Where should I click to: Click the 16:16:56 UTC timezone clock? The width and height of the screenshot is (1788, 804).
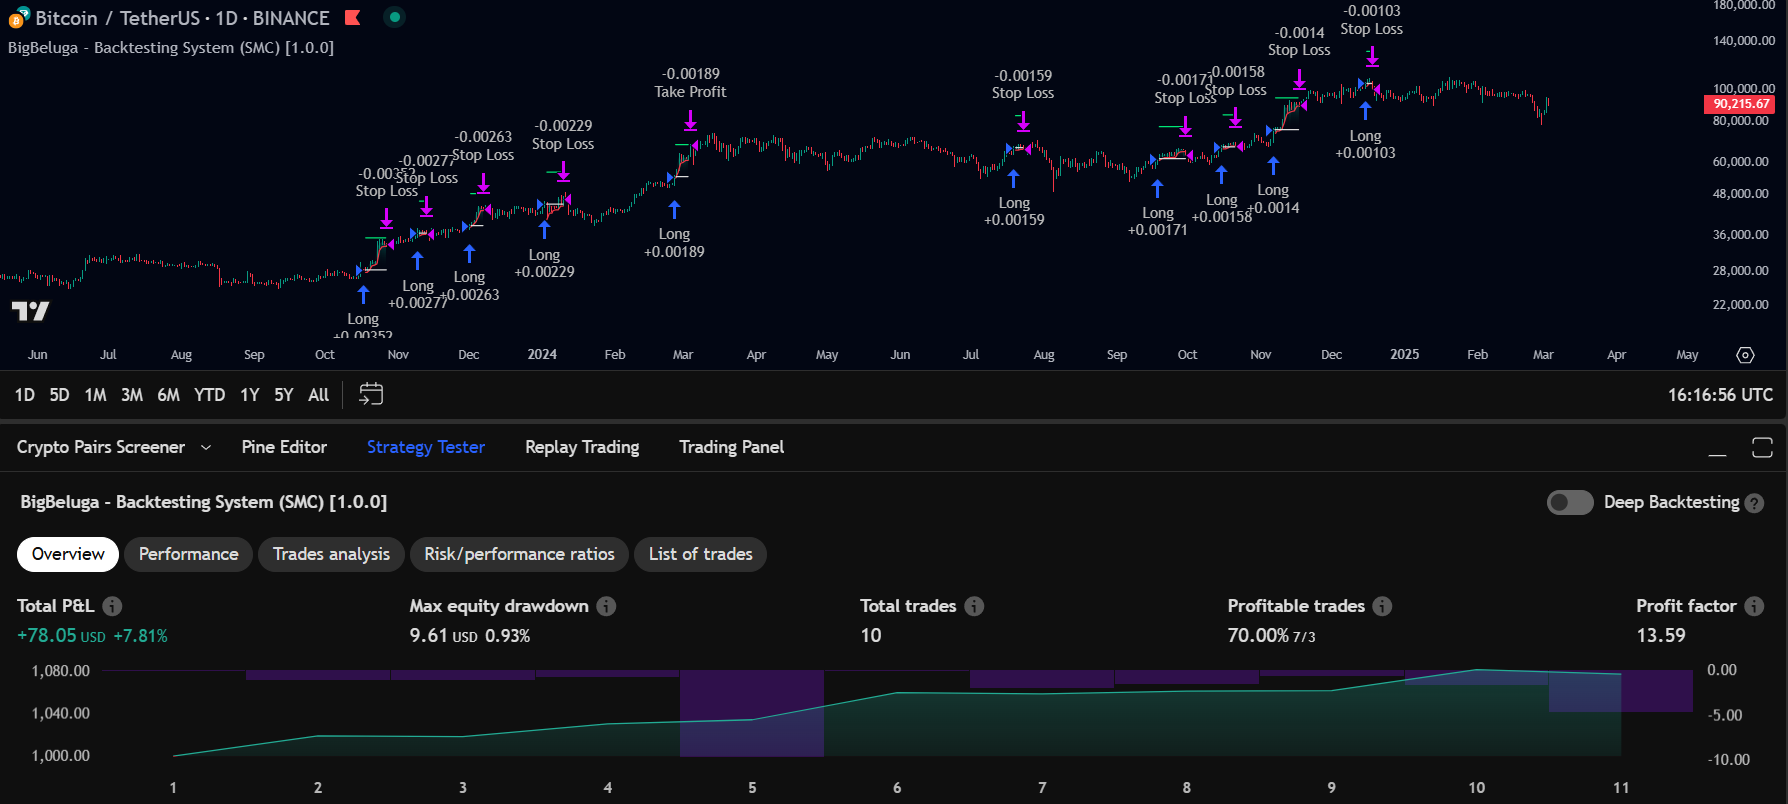tap(1719, 395)
